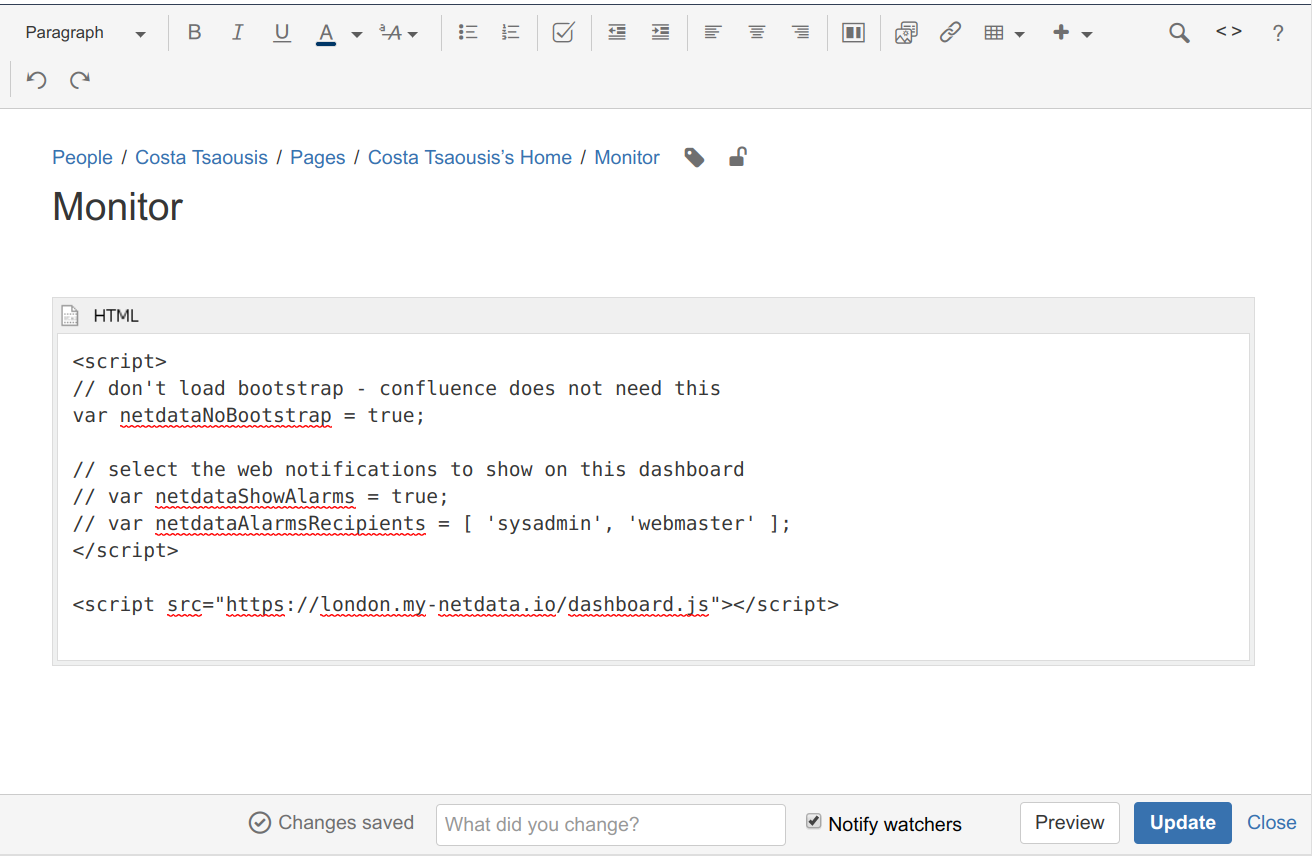Open Costa Tsaousis breadcrumb link

click(x=201, y=158)
